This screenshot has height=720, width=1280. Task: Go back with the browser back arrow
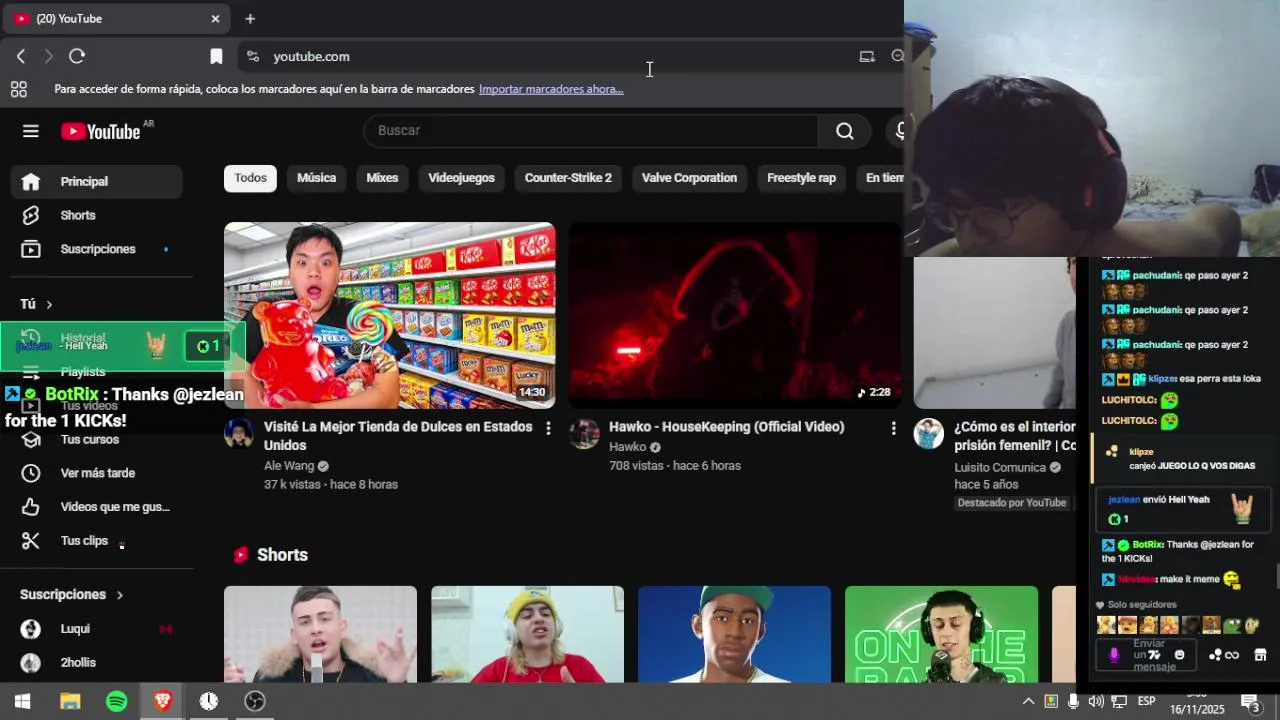click(x=21, y=57)
